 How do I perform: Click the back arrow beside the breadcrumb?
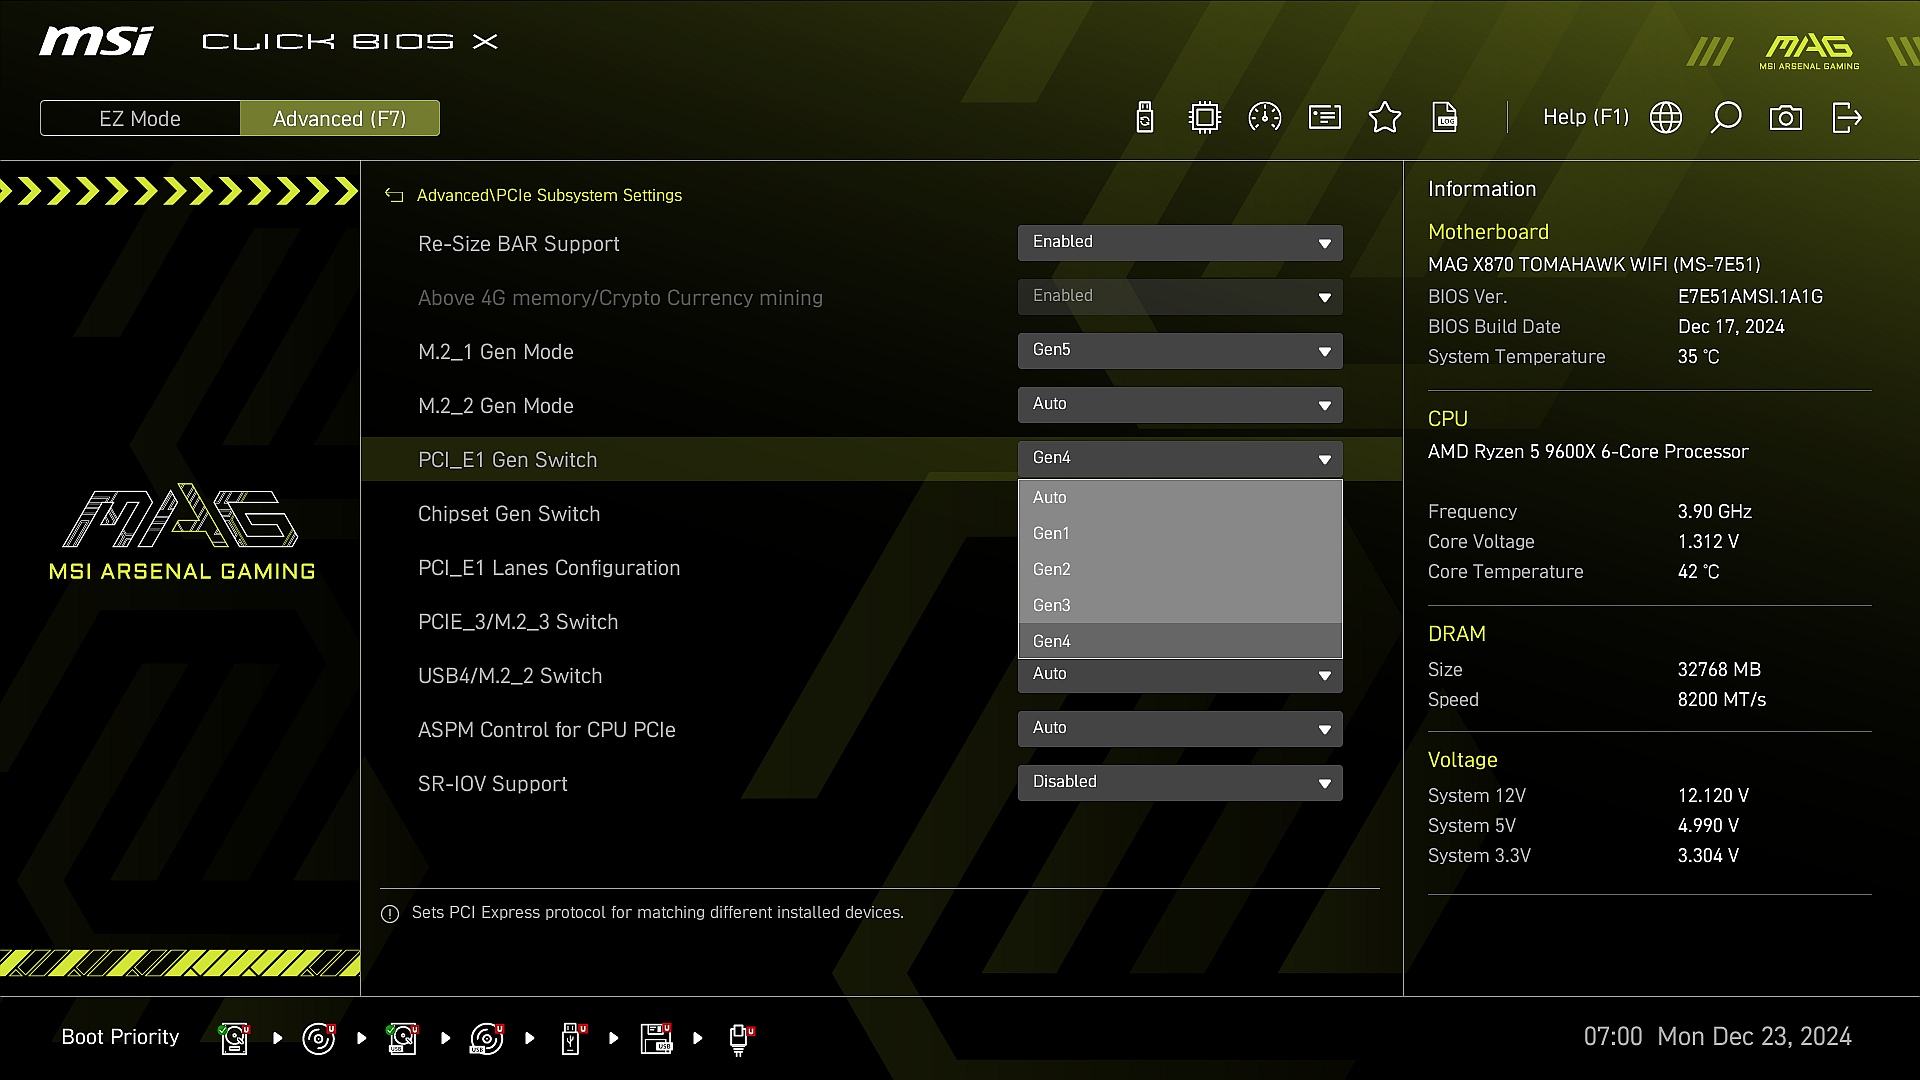(x=394, y=196)
